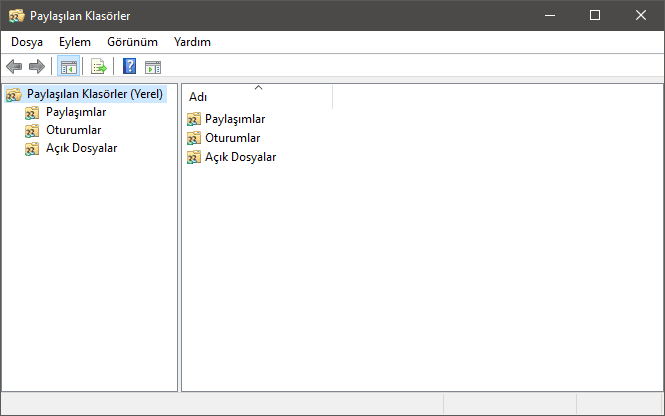Maximize the Paylaşılan Klasörler window

point(595,15)
